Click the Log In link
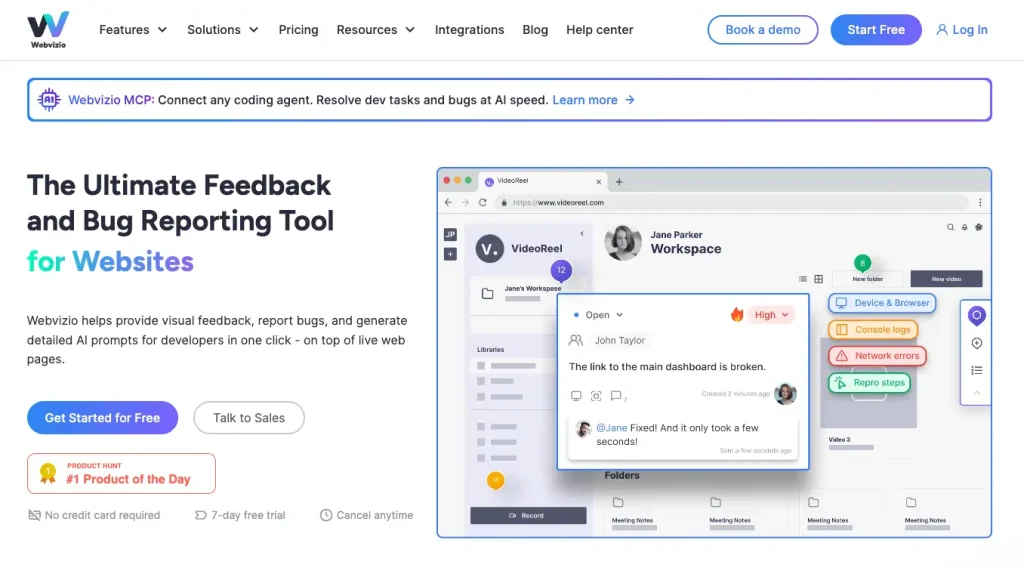 [x=962, y=30]
